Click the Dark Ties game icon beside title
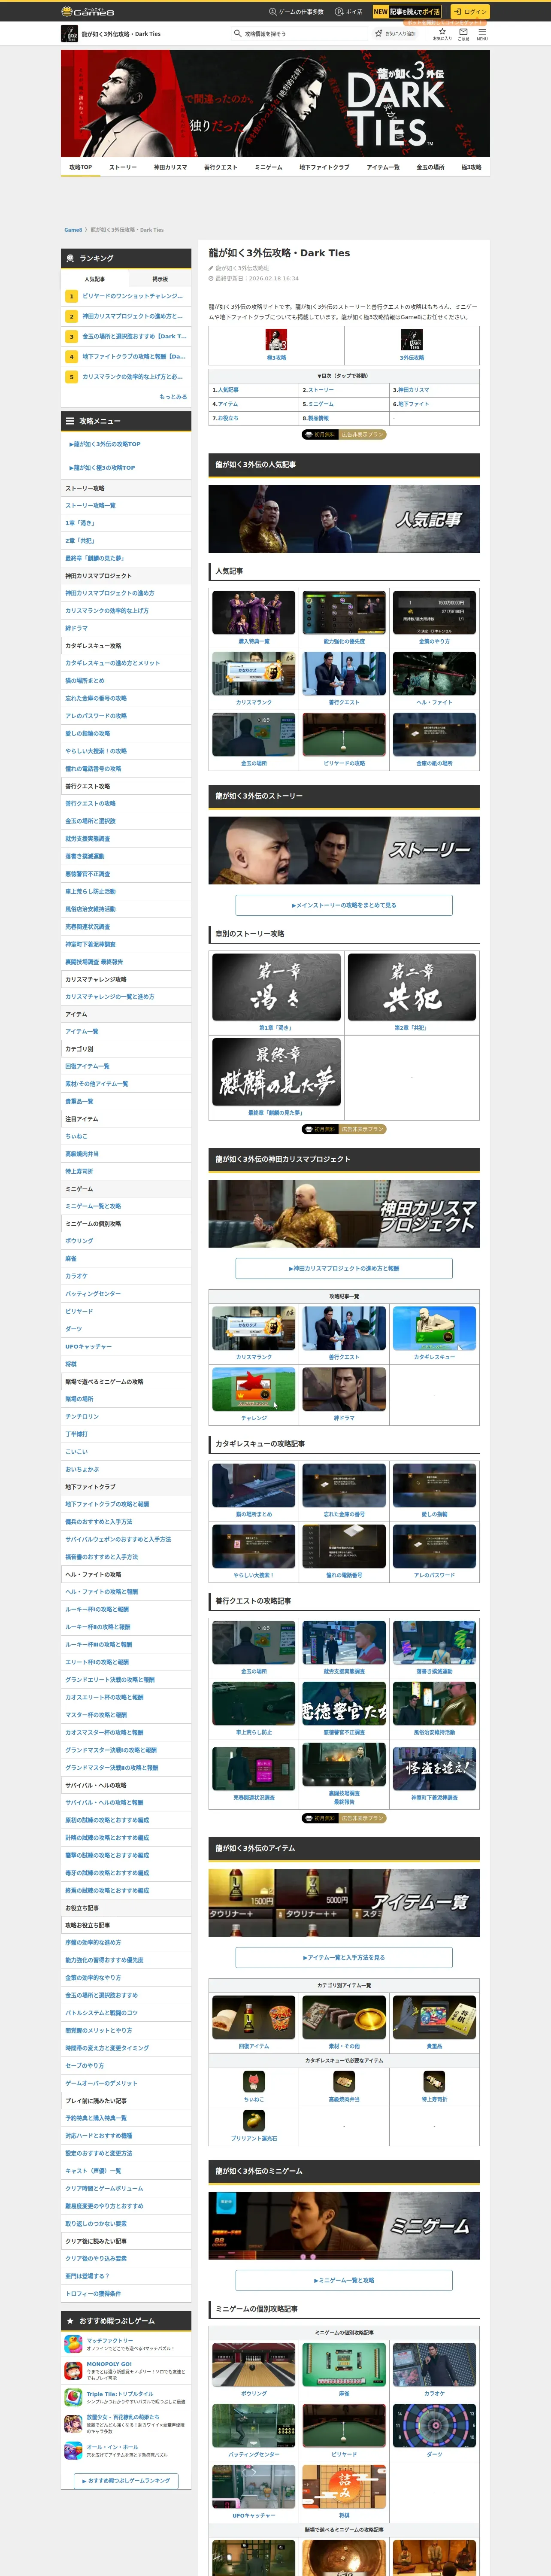The image size is (551, 2576). [x=69, y=34]
